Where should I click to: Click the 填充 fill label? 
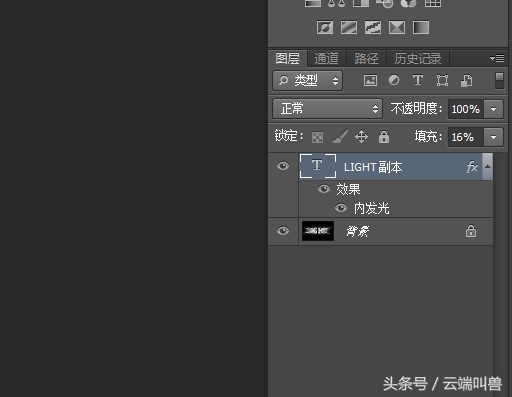[428, 137]
